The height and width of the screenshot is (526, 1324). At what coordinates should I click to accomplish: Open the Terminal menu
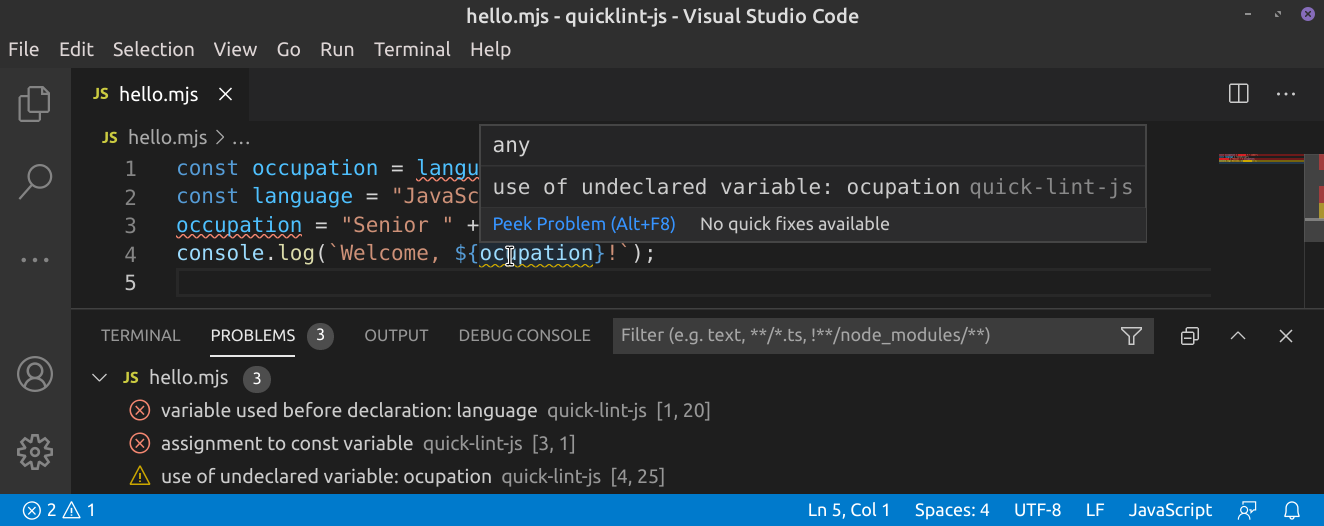pyautogui.click(x=412, y=49)
